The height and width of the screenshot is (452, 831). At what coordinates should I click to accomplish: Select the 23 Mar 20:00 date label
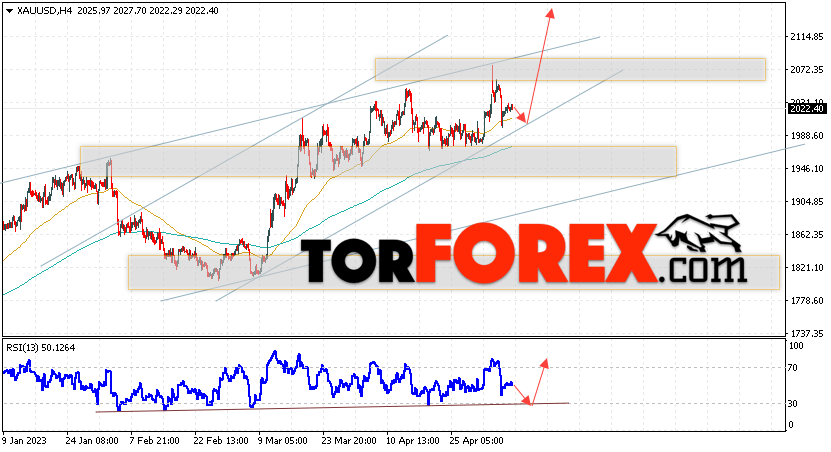pos(349,440)
